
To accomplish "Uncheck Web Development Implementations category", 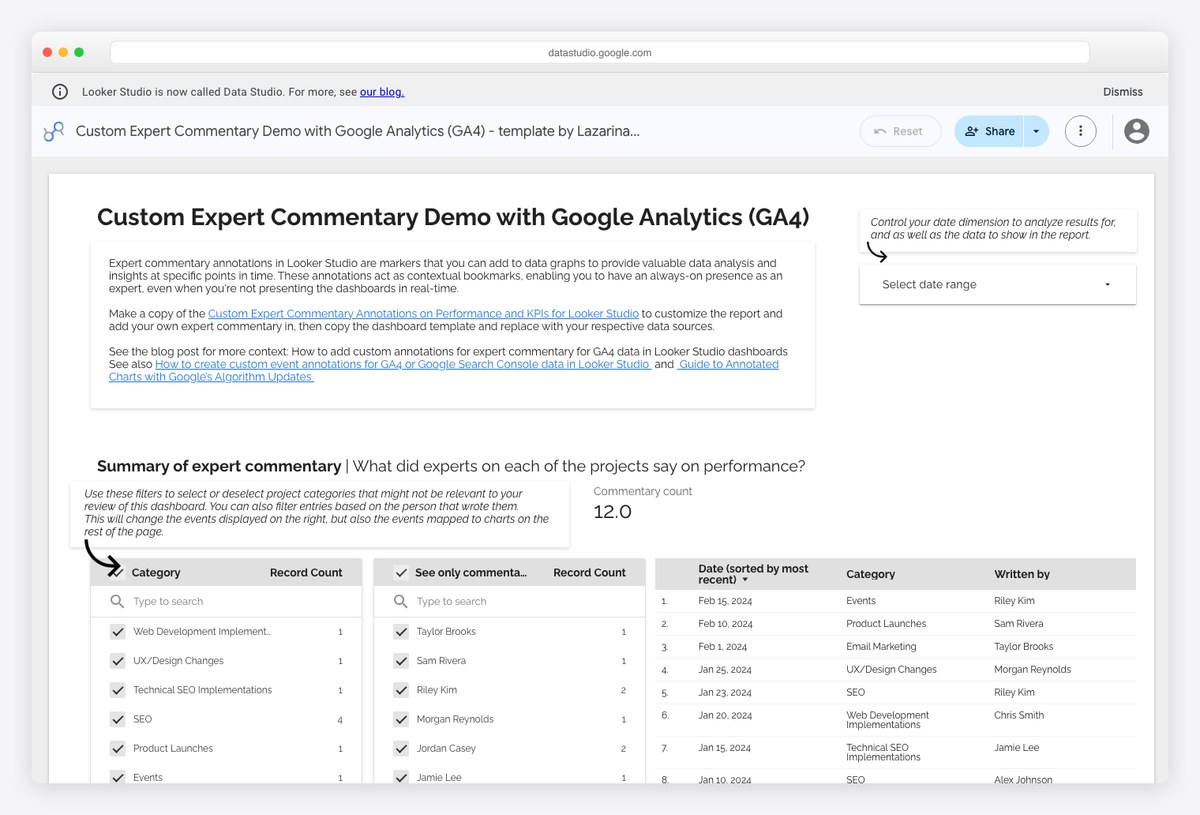I will click(117, 632).
